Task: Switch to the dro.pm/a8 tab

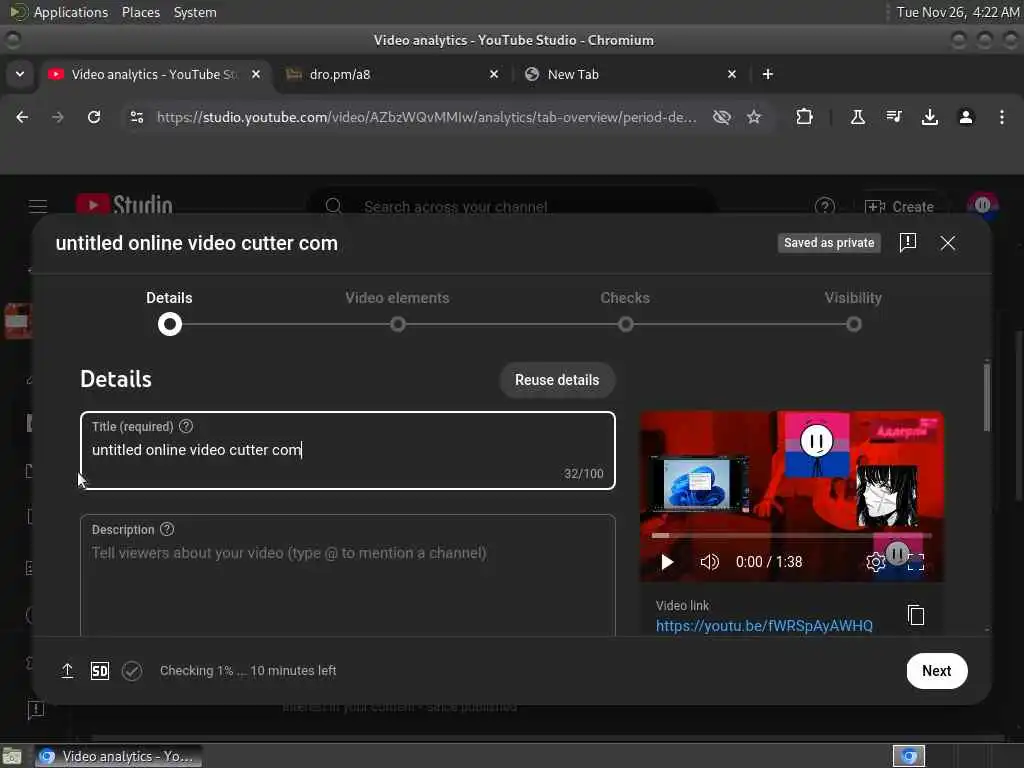Action: pyautogui.click(x=392, y=74)
